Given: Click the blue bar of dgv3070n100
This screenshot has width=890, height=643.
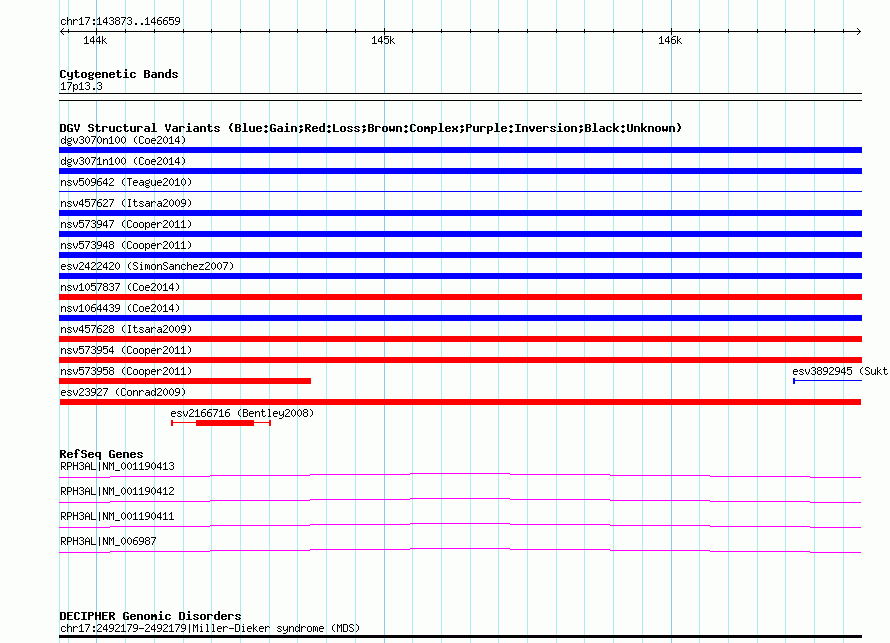Looking at the screenshot, I should 460,150.
